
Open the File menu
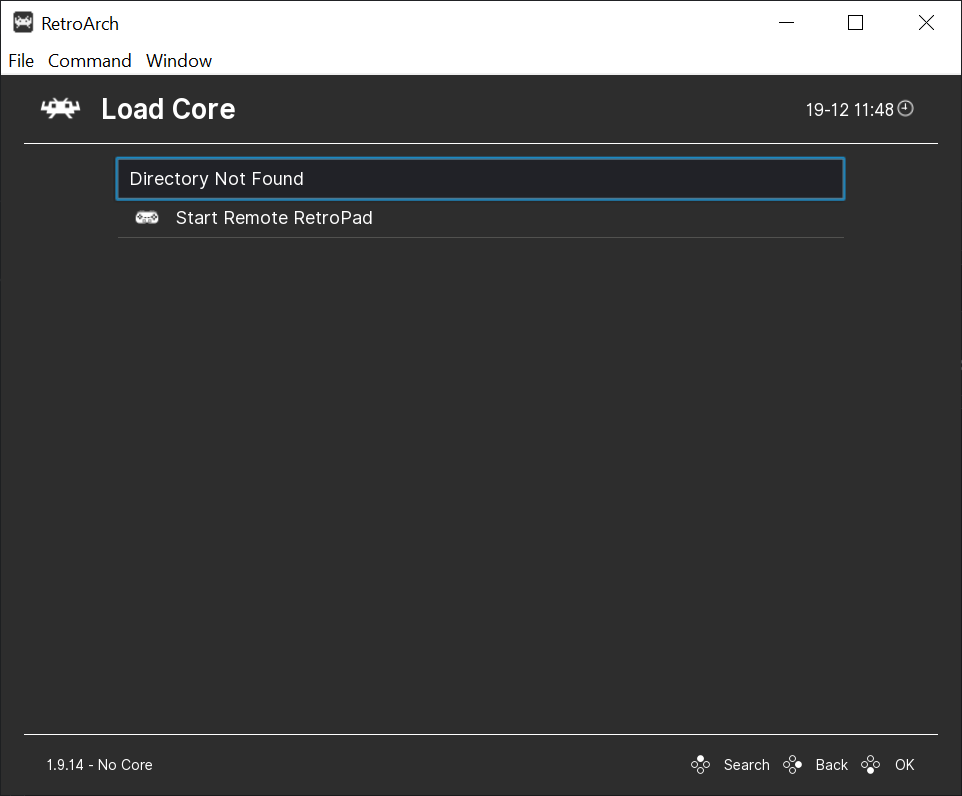tap(20, 60)
